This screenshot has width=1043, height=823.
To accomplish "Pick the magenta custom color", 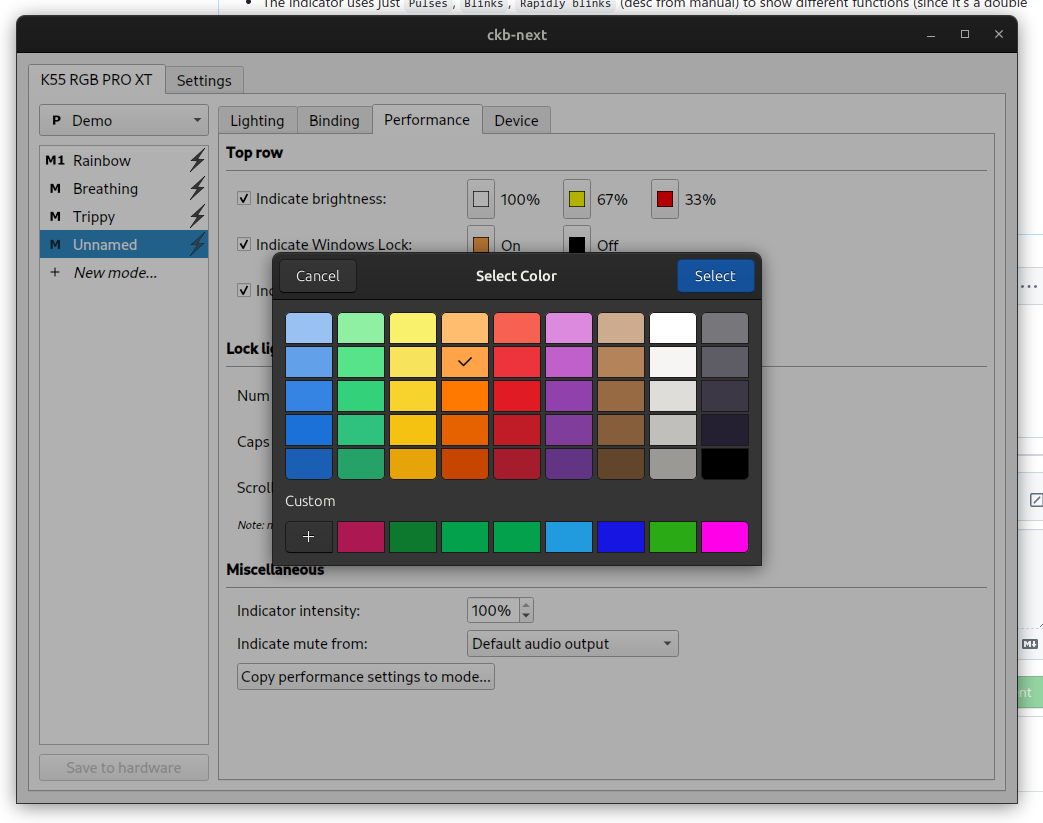I will click(x=724, y=537).
